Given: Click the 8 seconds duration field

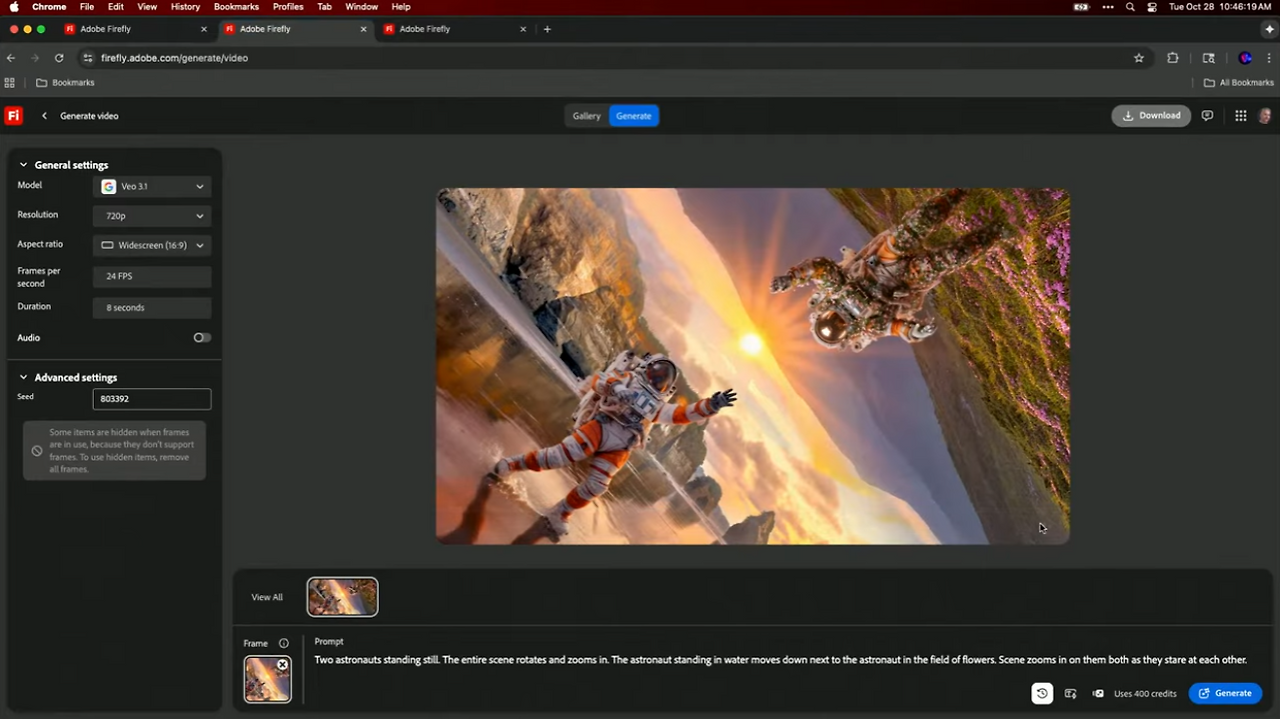Looking at the screenshot, I should click(152, 308).
